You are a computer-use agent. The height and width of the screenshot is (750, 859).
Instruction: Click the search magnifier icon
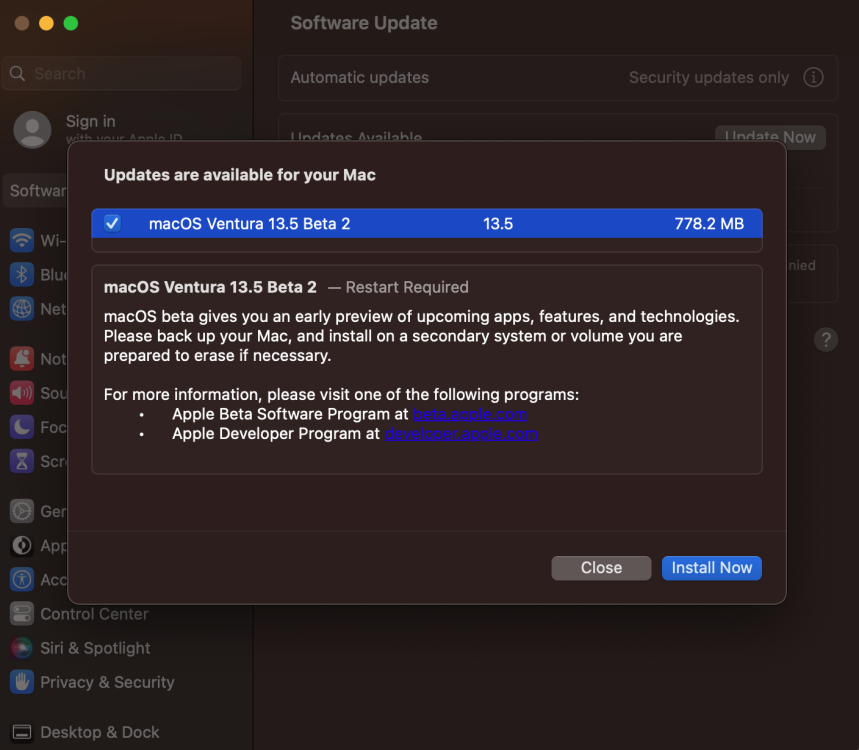coord(18,73)
